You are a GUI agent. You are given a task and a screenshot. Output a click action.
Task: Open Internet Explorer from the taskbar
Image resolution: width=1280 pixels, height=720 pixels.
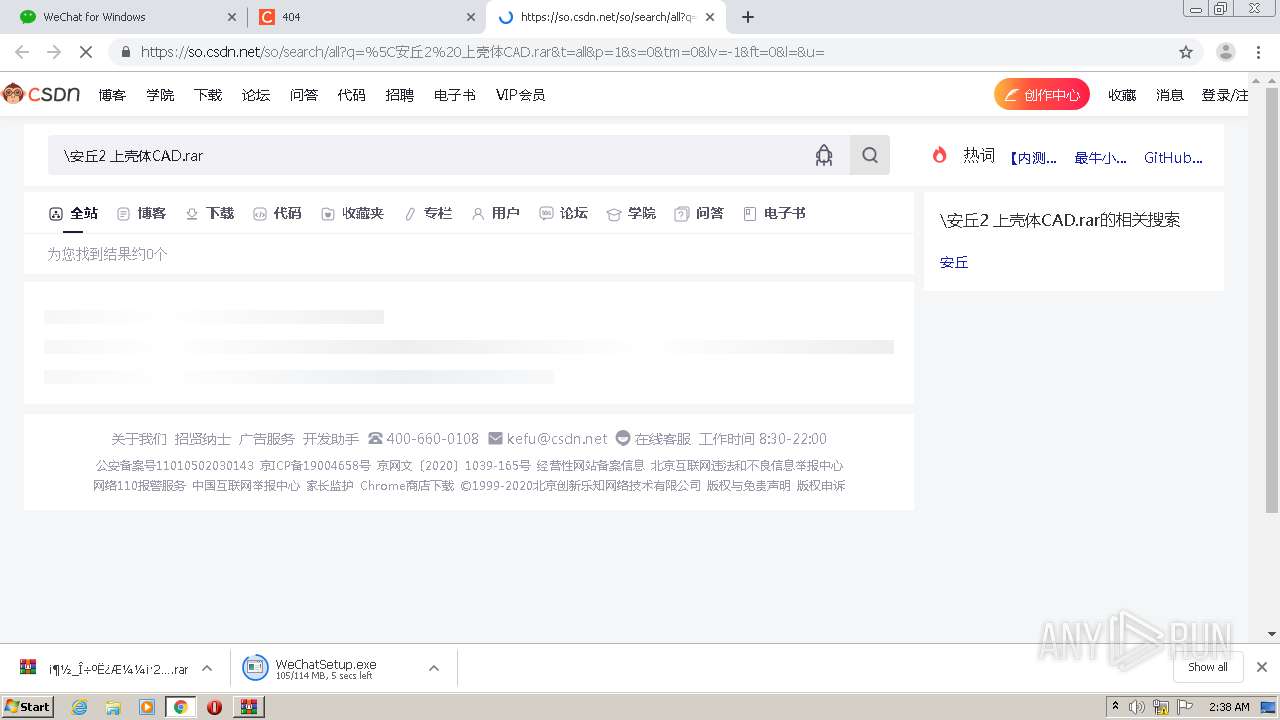[79, 707]
